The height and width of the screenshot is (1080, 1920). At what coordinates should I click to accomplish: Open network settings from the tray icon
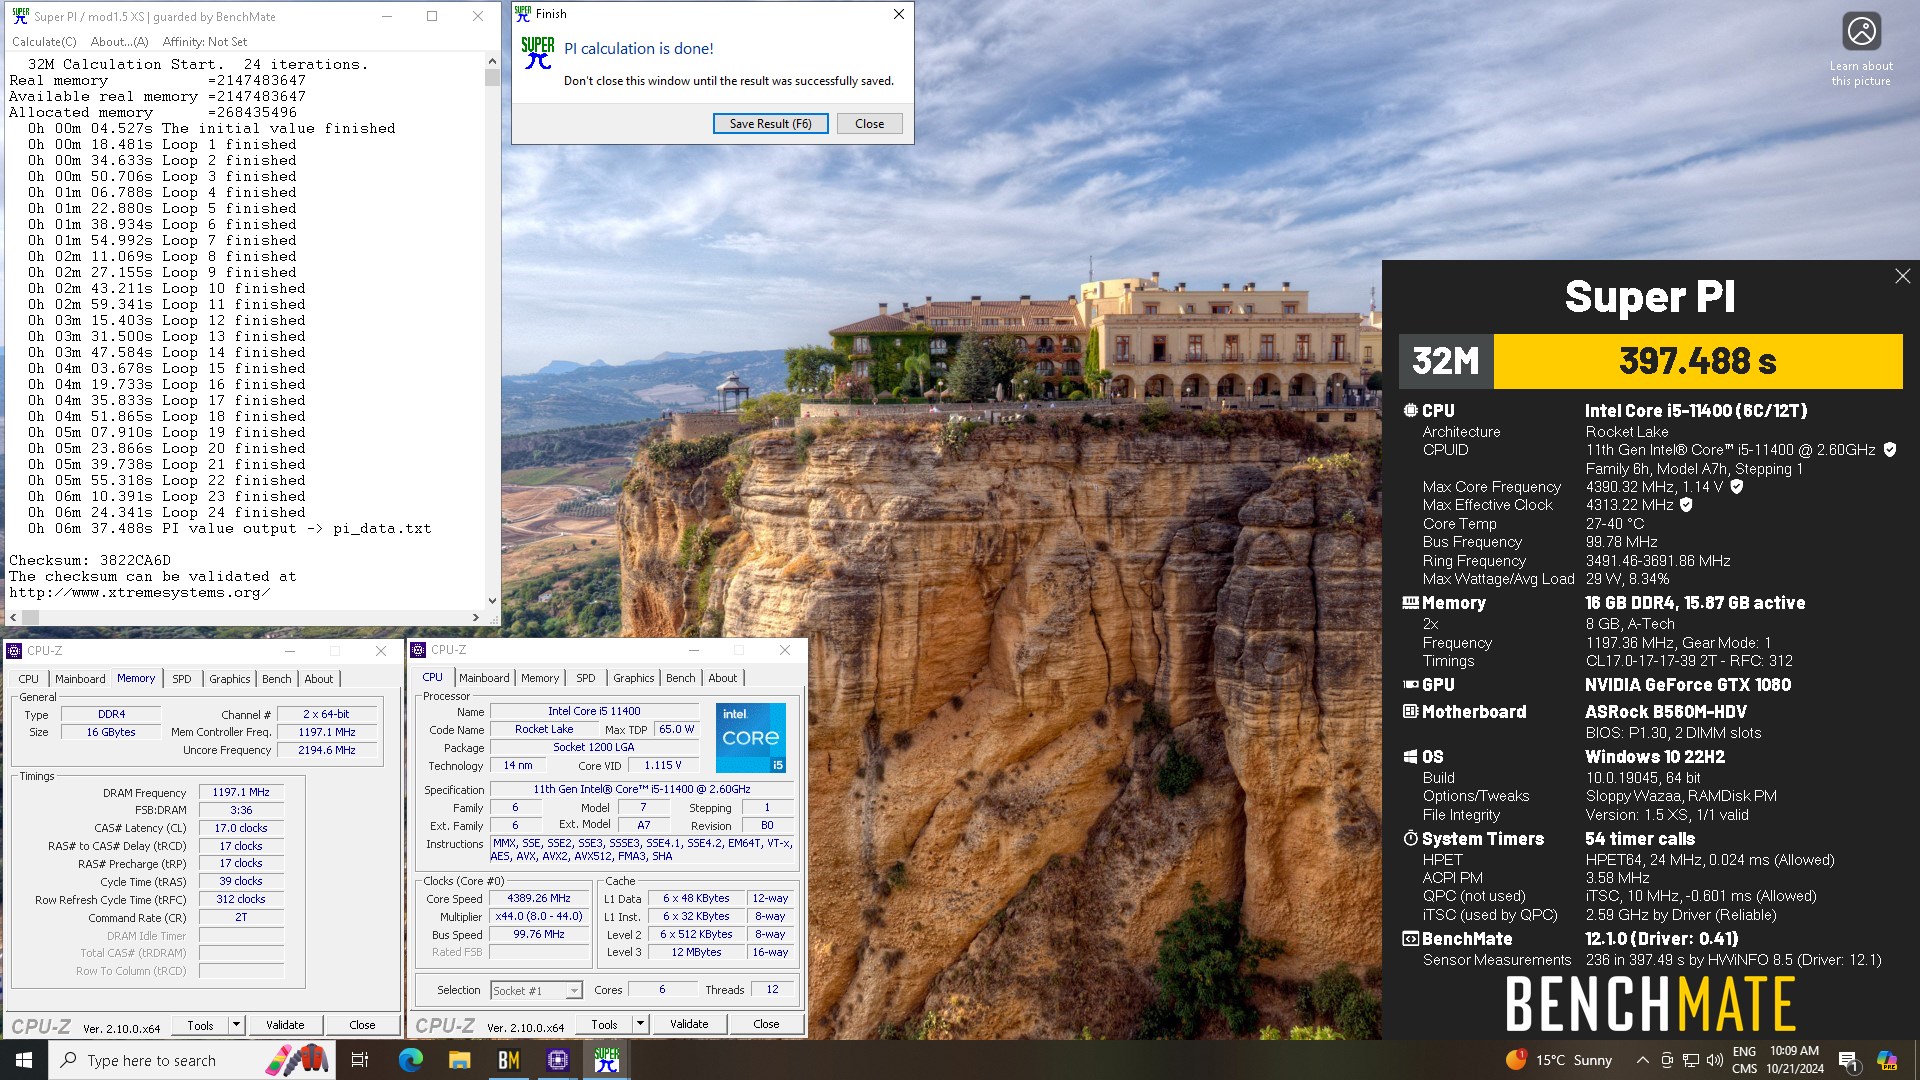pyautogui.click(x=1690, y=1060)
